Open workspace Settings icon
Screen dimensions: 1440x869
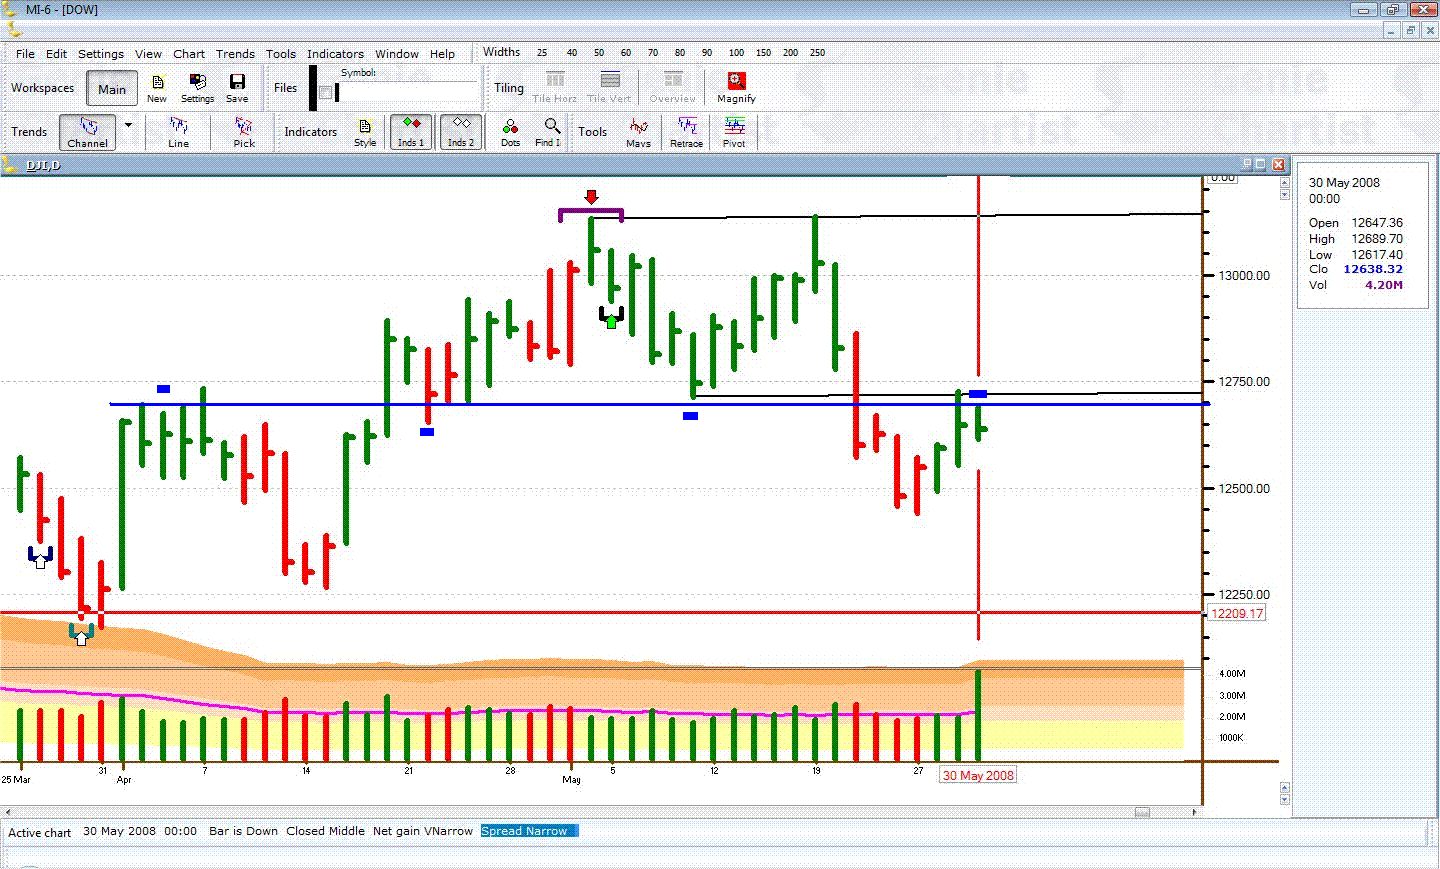coord(197,88)
